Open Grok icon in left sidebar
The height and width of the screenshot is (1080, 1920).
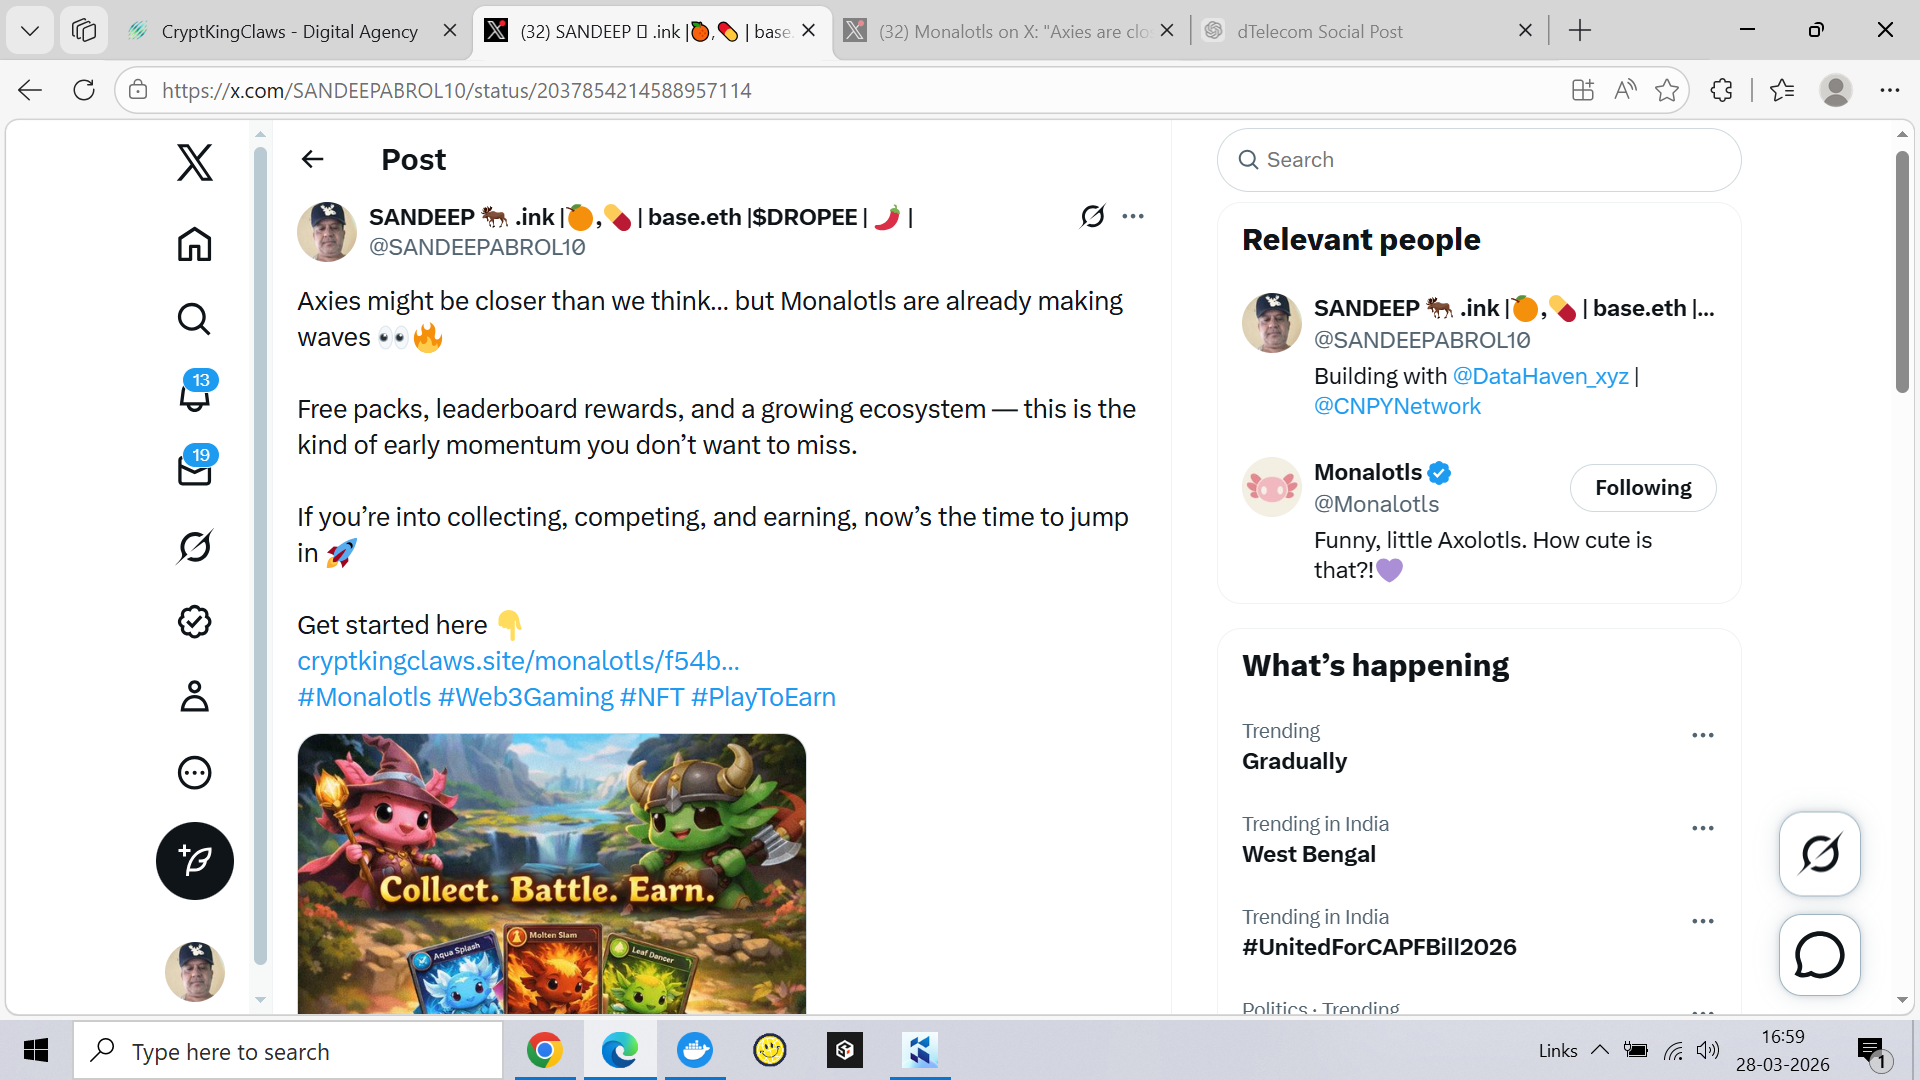[x=194, y=546]
